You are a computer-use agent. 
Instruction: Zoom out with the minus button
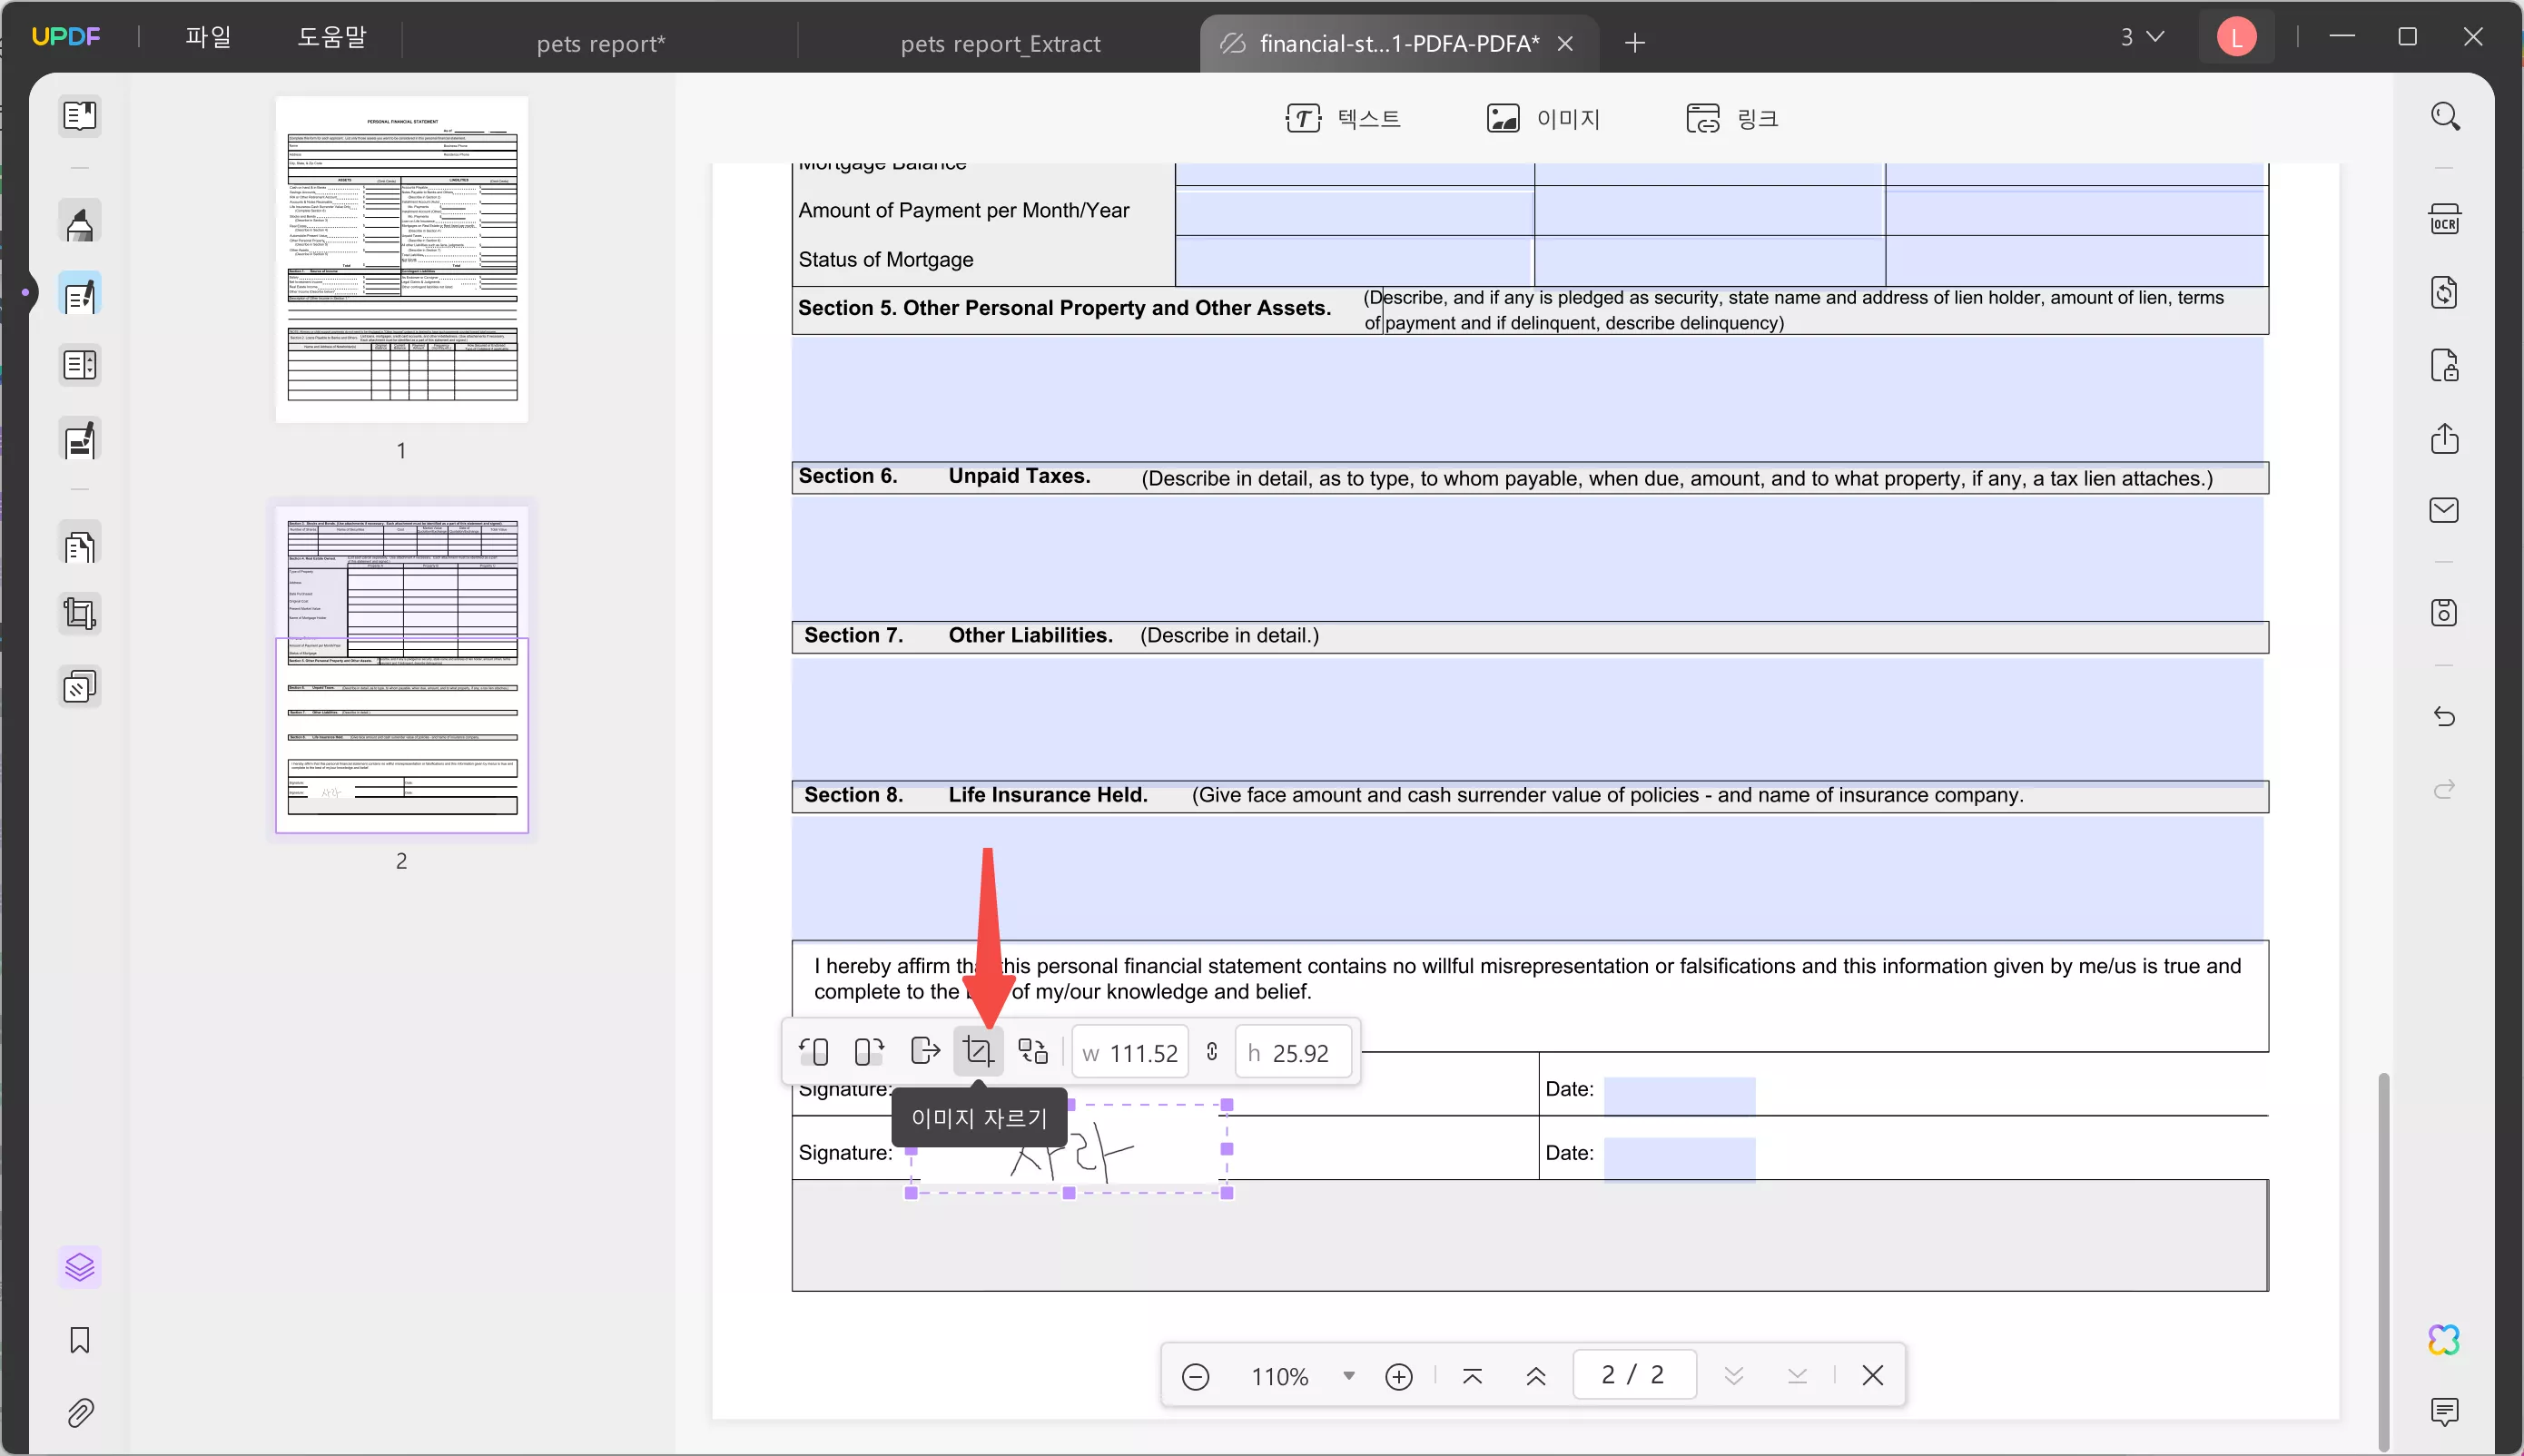coord(1196,1376)
